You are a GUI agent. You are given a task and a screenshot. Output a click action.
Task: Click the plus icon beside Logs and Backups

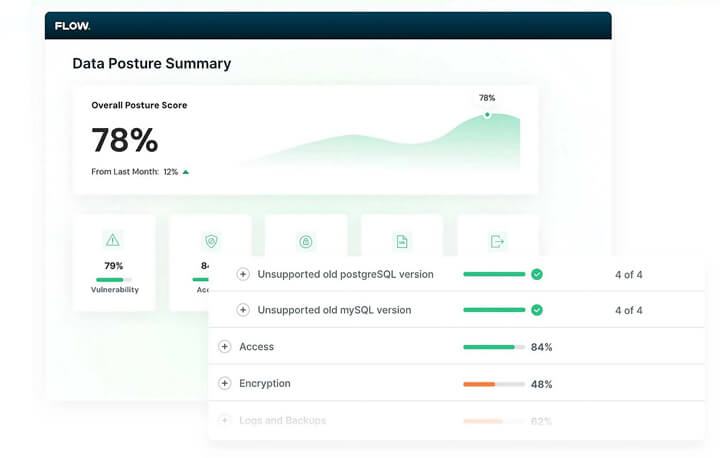coord(224,421)
